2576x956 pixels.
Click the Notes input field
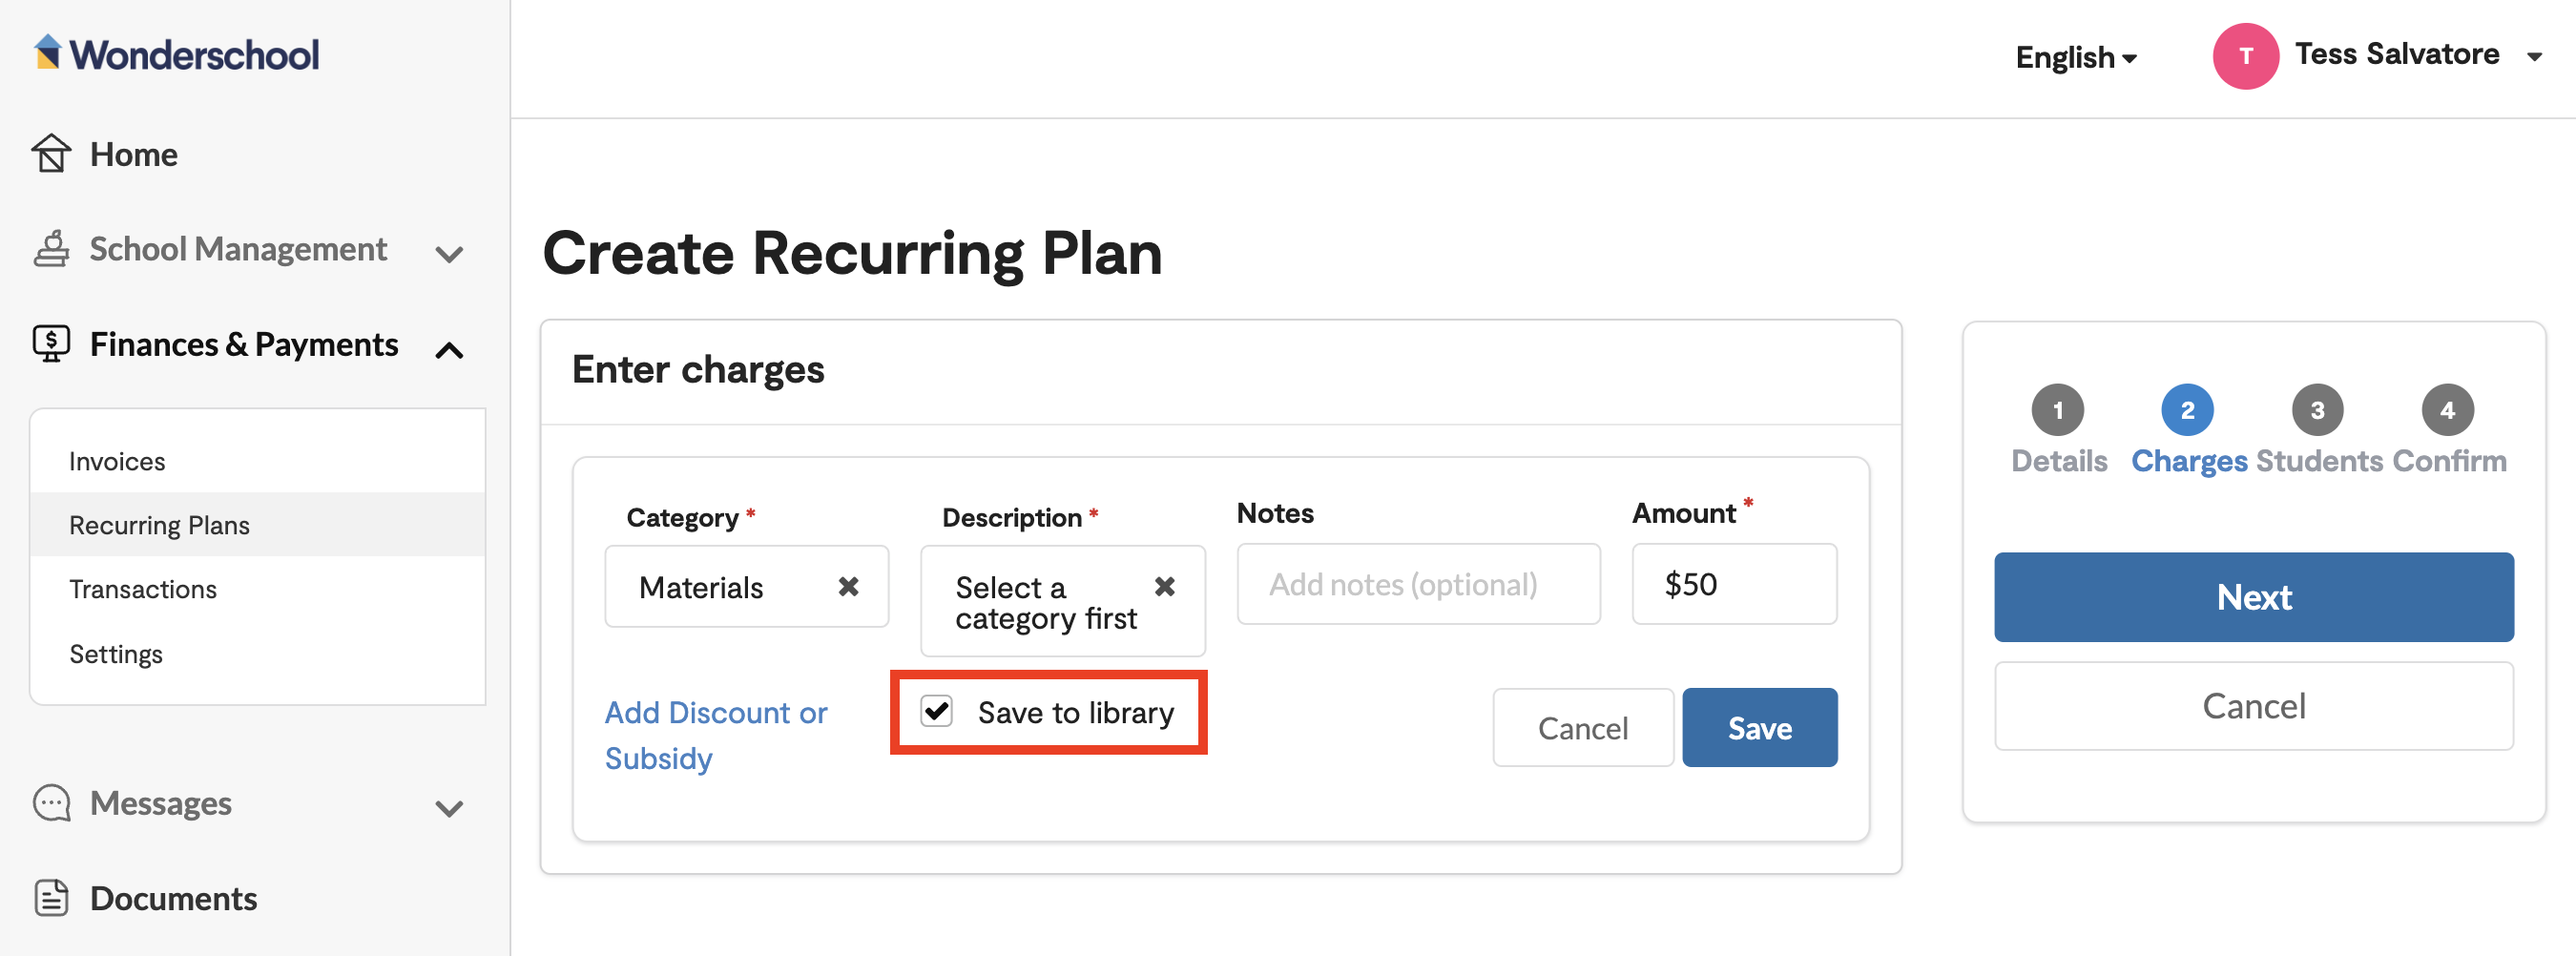point(1417,584)
